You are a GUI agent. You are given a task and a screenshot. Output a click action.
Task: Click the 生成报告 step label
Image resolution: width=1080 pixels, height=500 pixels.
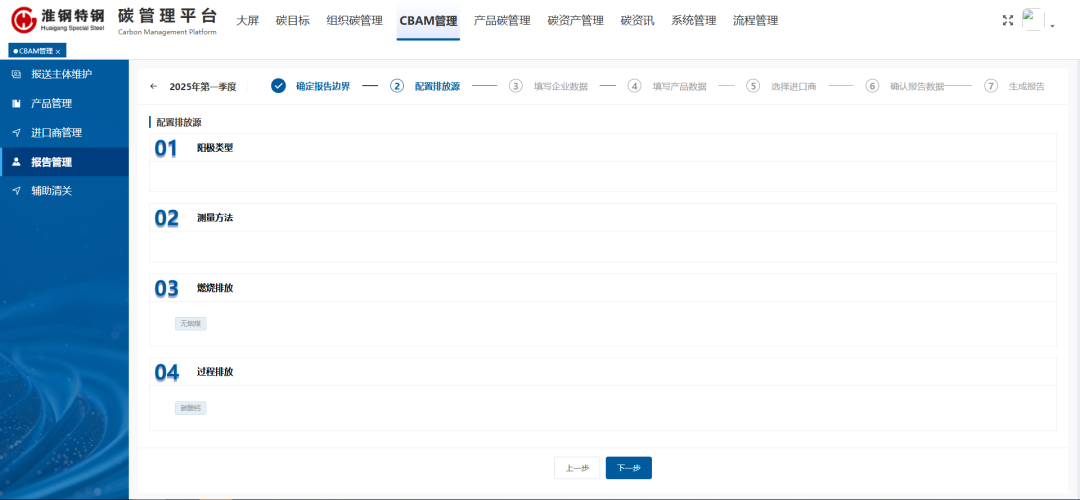[x=1027, y=86]
